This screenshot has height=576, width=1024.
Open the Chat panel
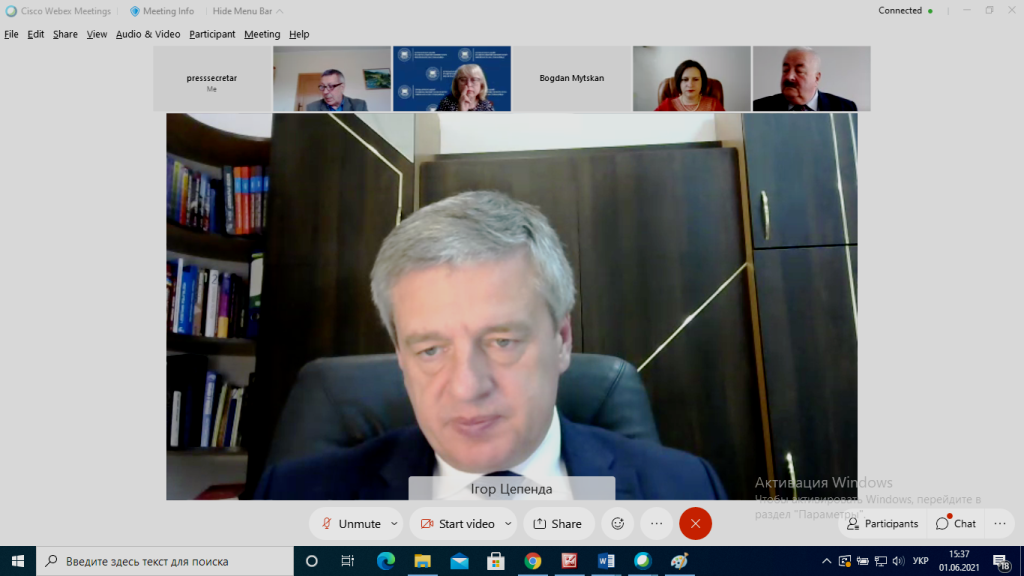pyautogui.click(x=956, y=523)
